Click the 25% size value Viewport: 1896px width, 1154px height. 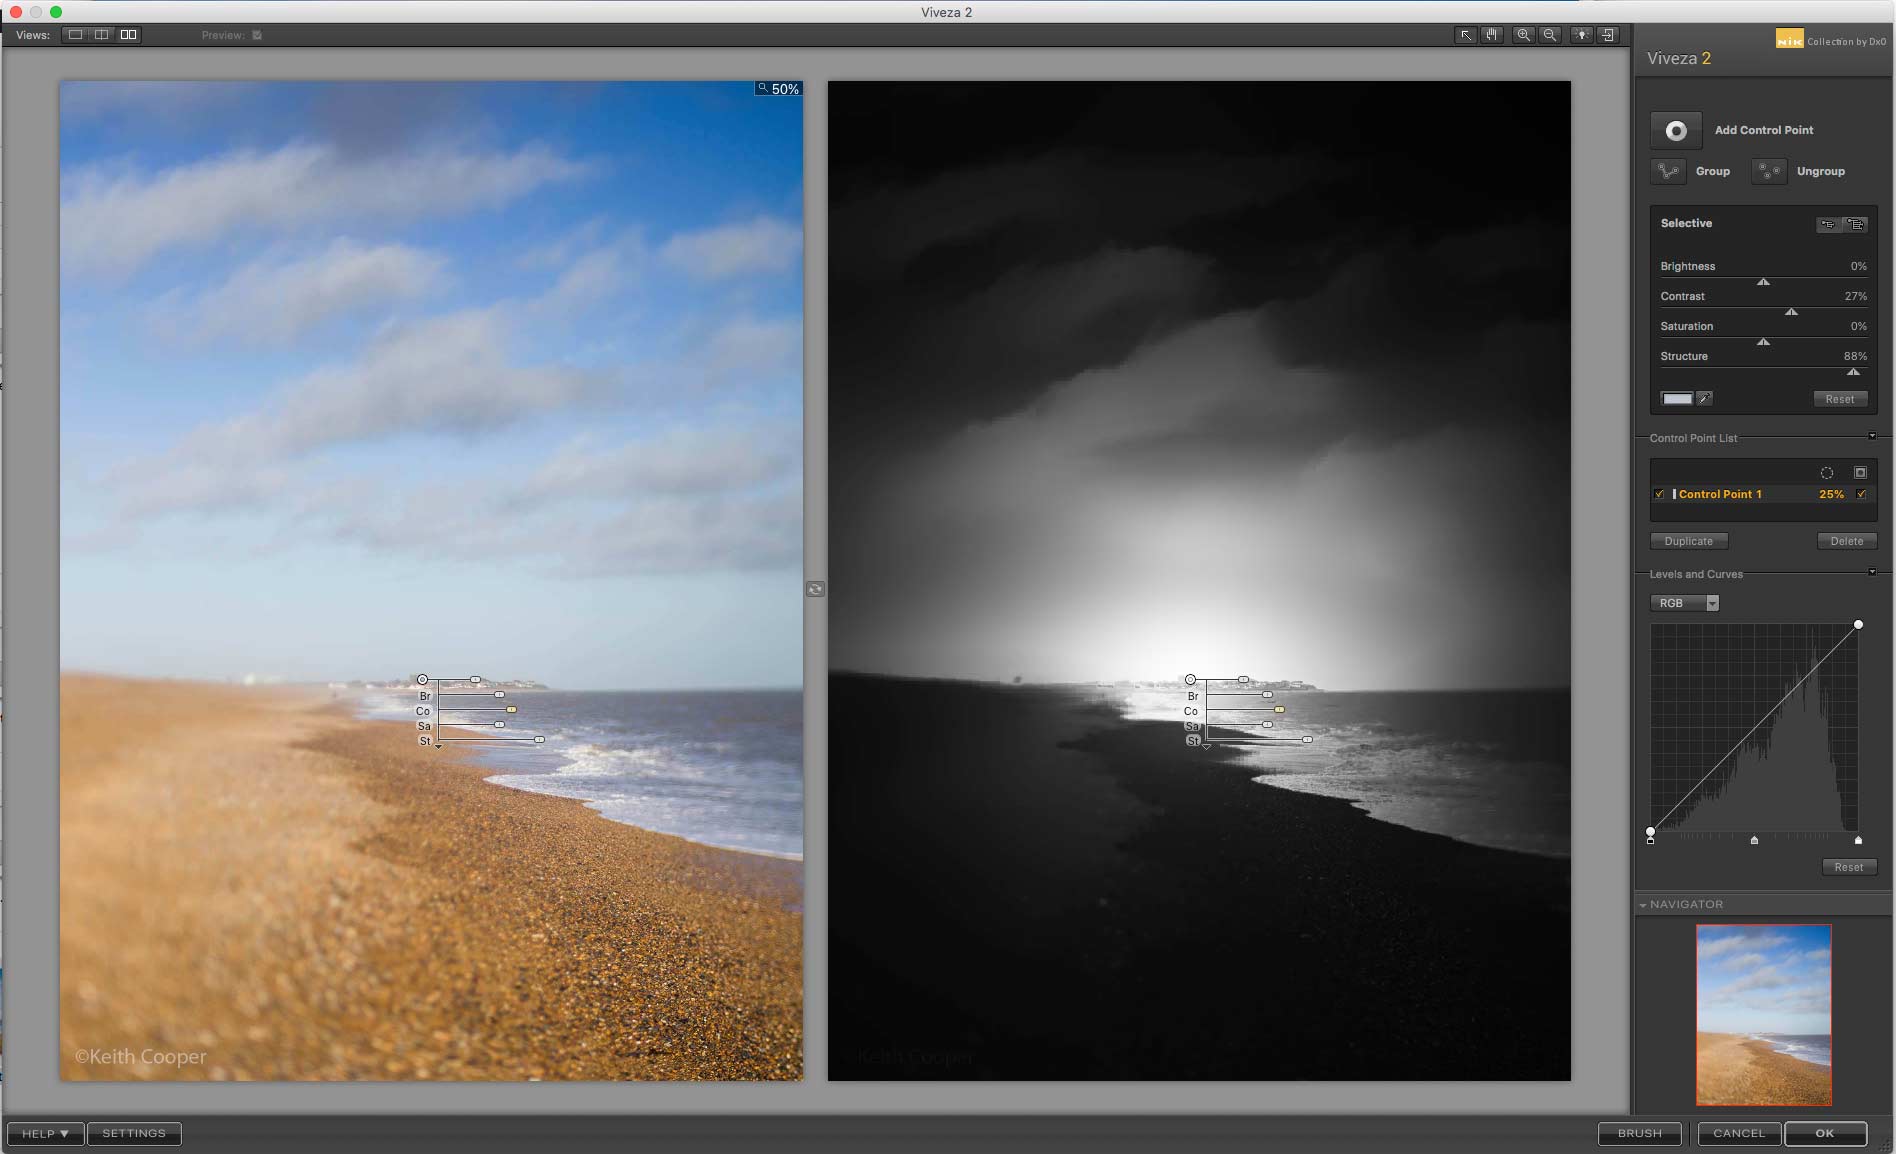[1831, 494]
